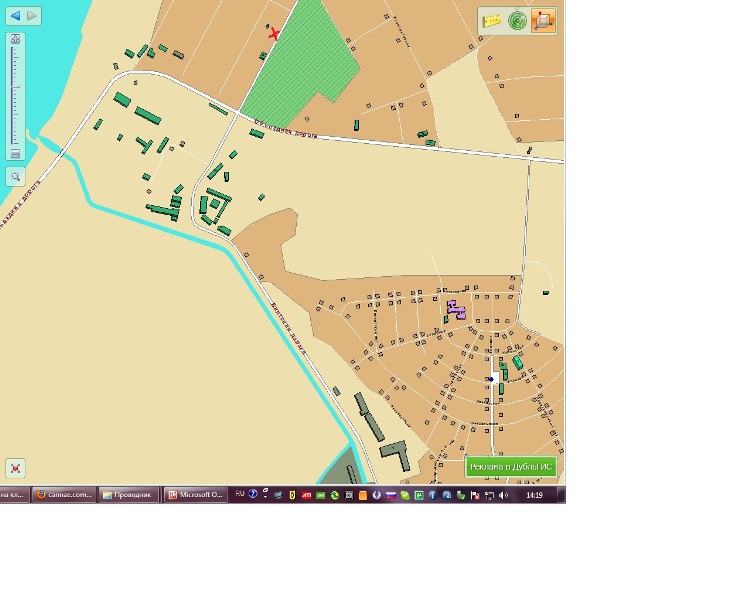
Task: Activate the magnifier zoom area tool
Action: 15,177
